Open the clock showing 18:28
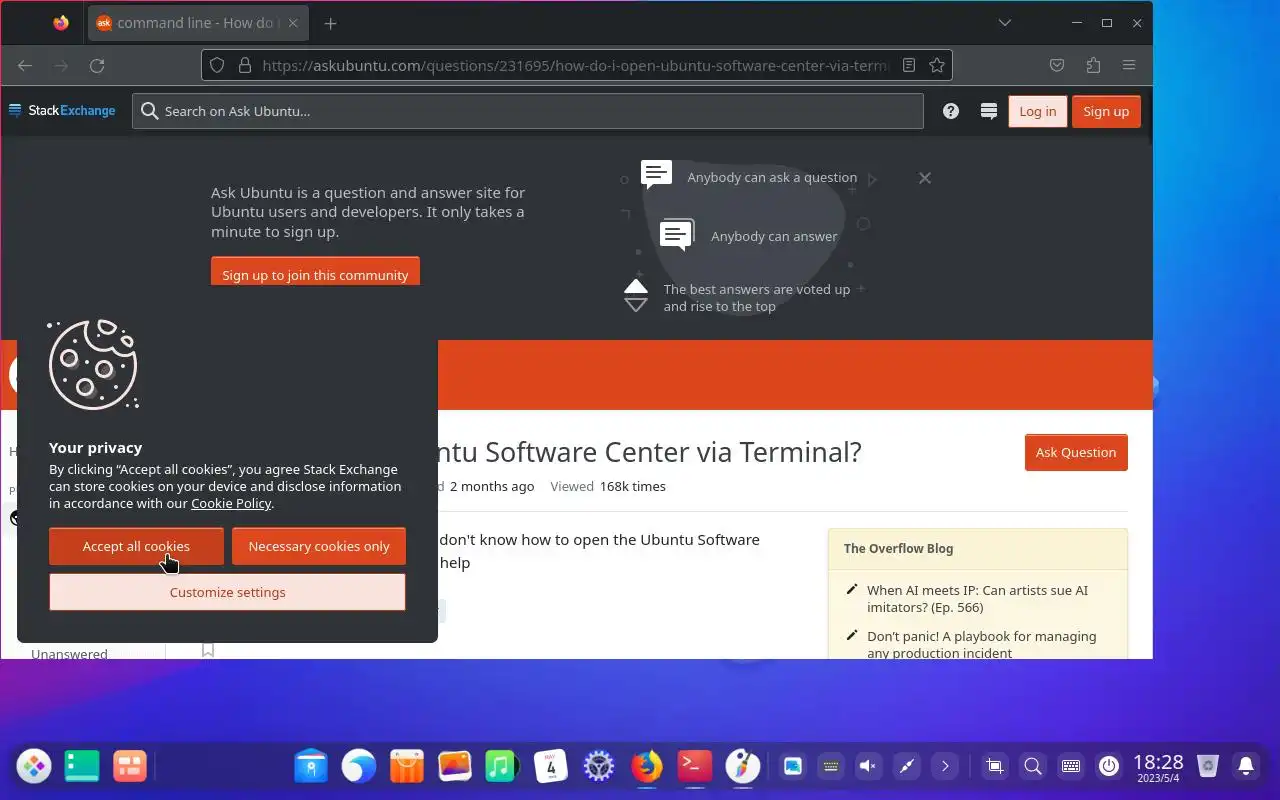Viewport: 1280px width, 800px height. point(1158,767)
